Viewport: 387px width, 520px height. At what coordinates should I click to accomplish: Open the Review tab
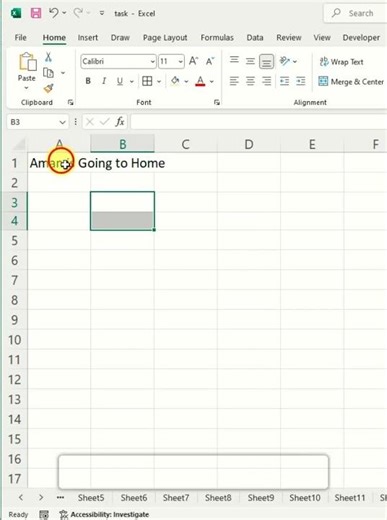tap(289, 37)
